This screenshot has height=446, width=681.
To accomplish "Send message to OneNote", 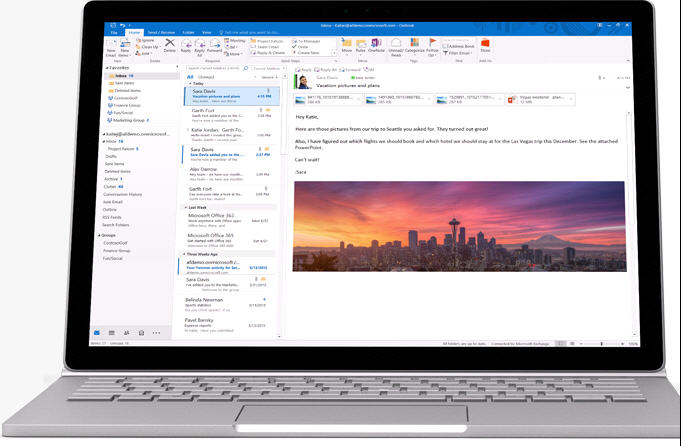I will click(375, 45).
